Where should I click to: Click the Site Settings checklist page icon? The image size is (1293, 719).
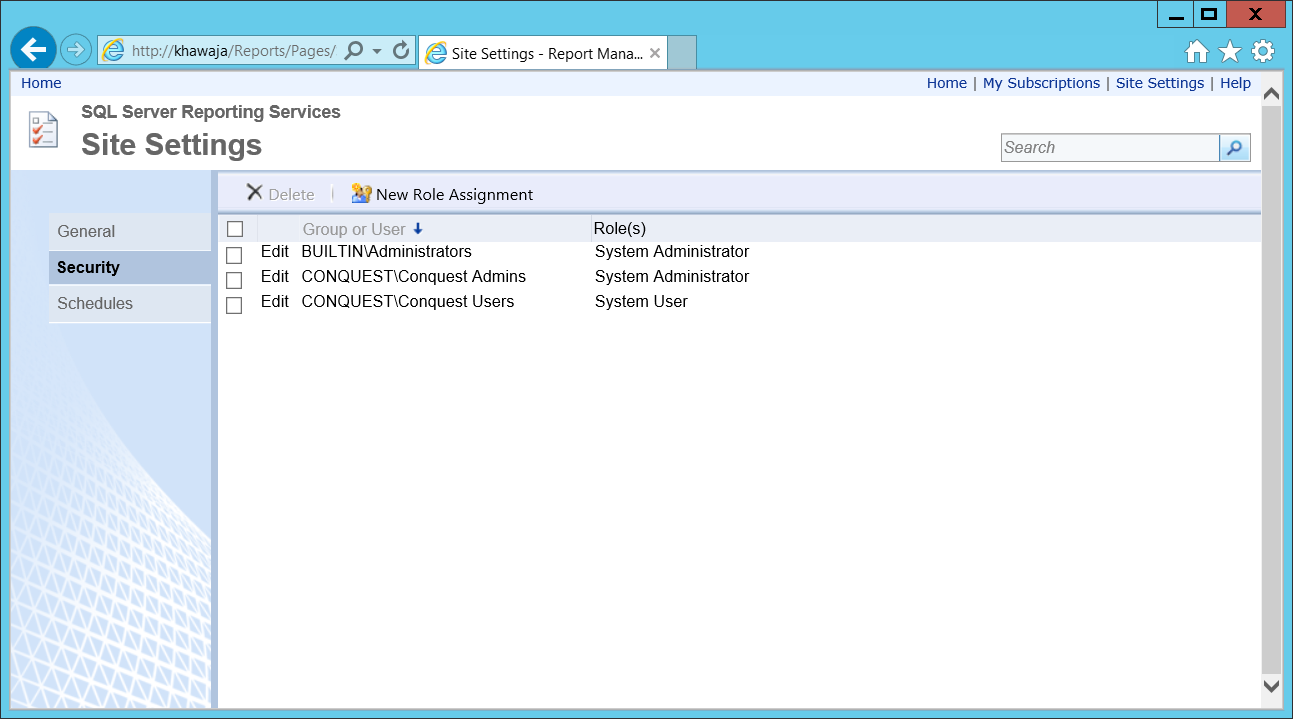[x=44, y=130]
